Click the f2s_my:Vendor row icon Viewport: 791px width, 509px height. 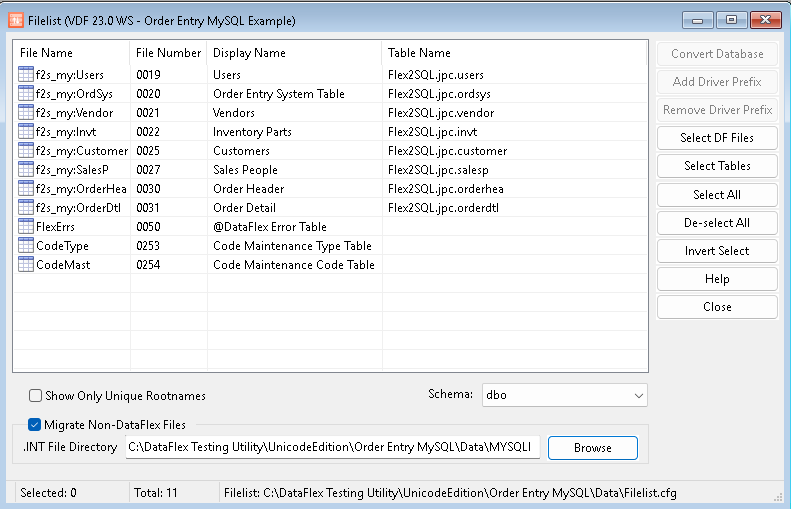point(26,113)
